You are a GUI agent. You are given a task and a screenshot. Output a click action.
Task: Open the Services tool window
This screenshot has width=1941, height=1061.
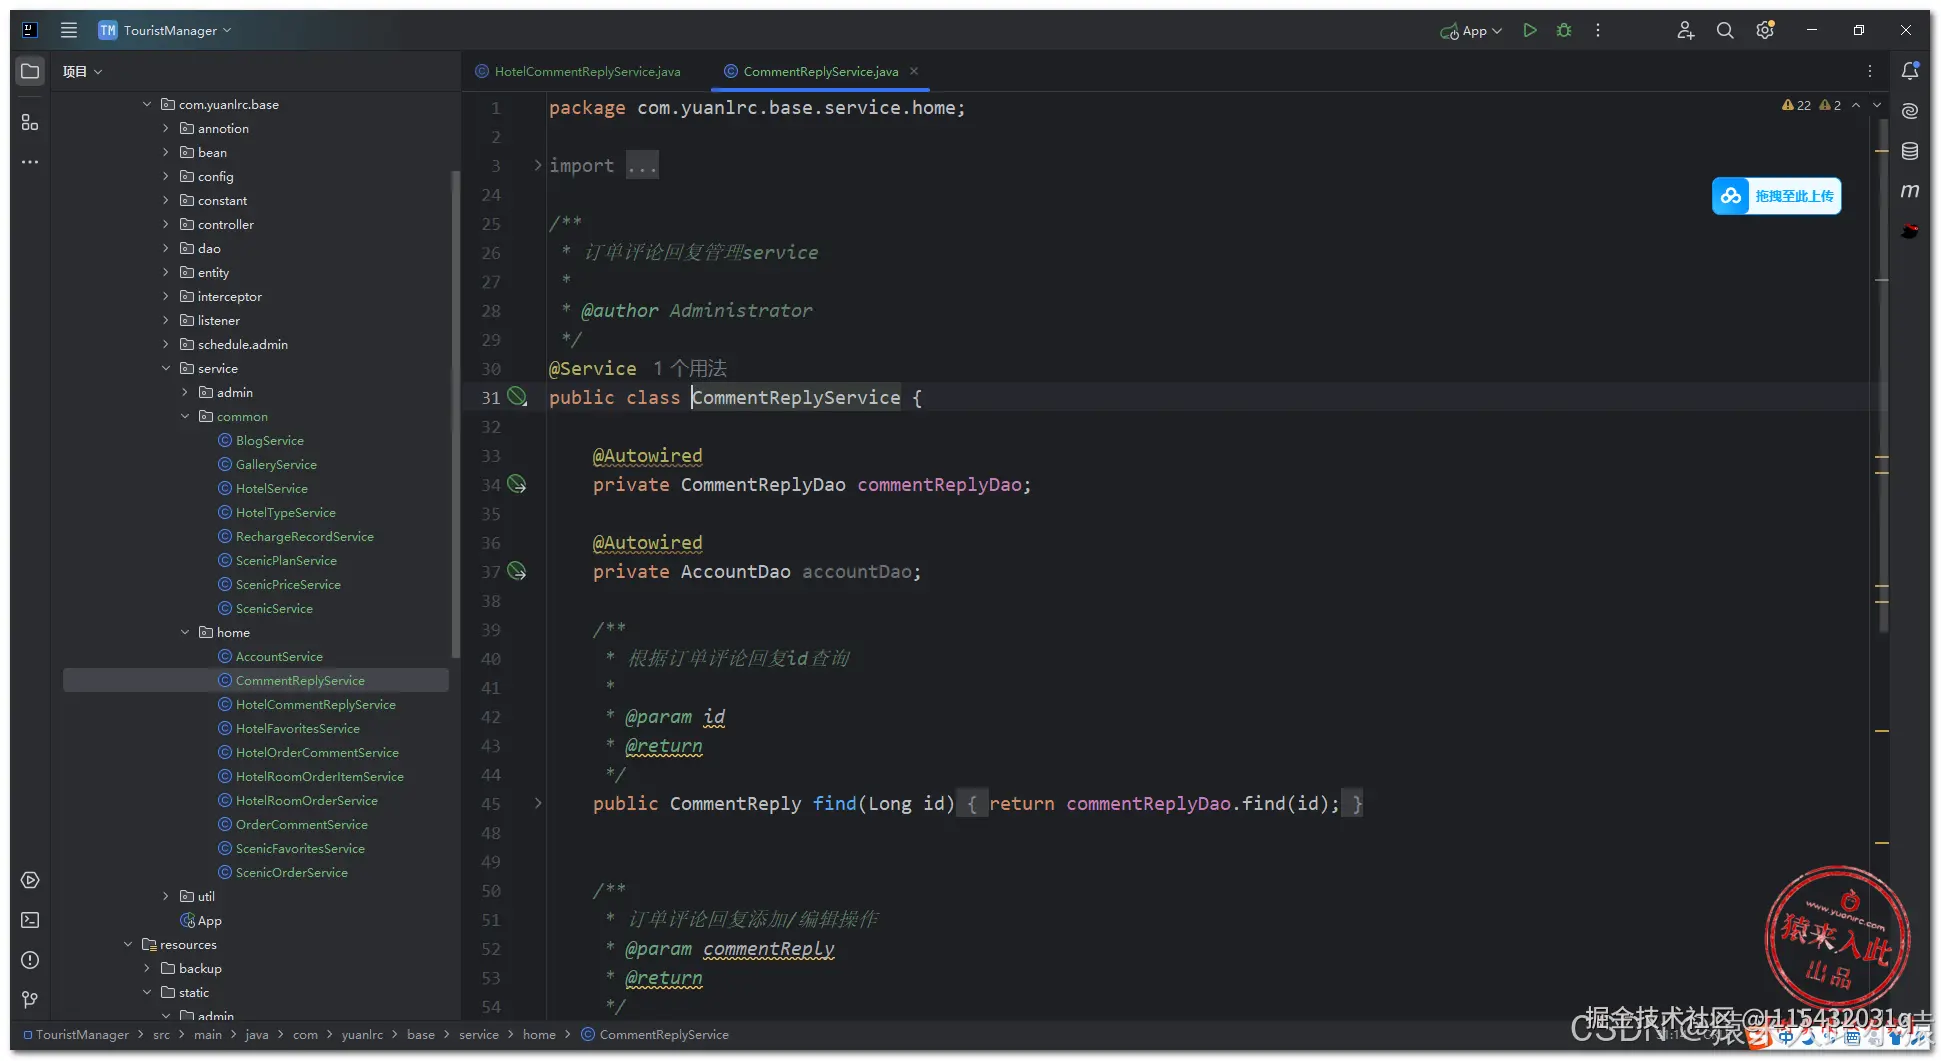[x=30, y=880]
